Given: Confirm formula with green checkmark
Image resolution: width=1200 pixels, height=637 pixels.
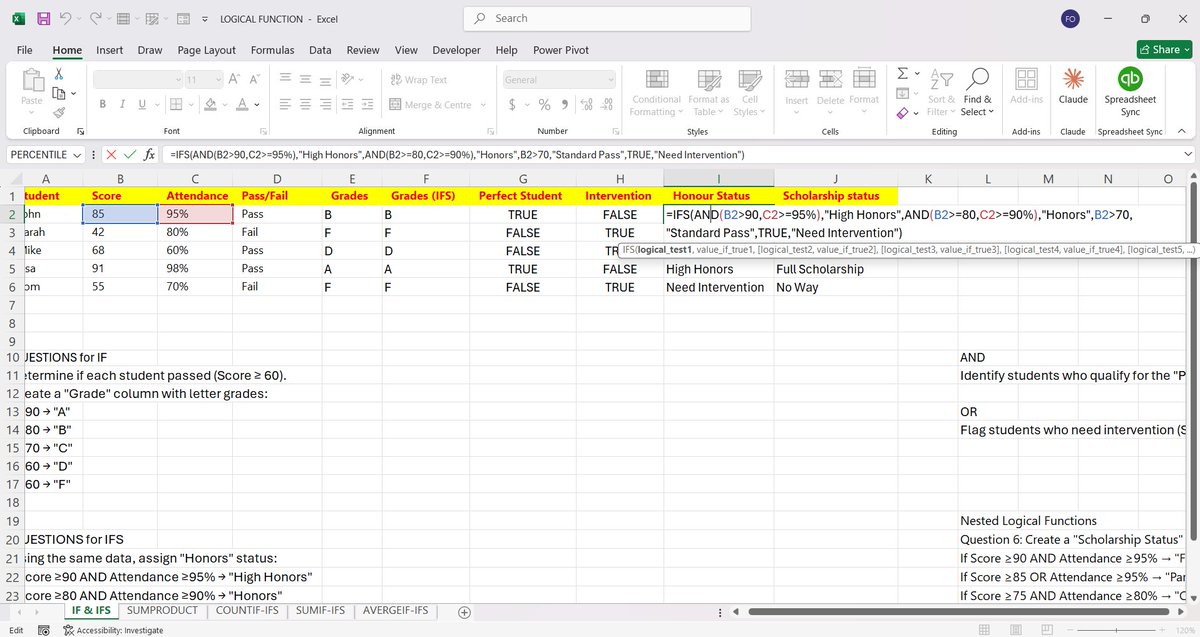Looking at the screenshot, I should (129, 155).
